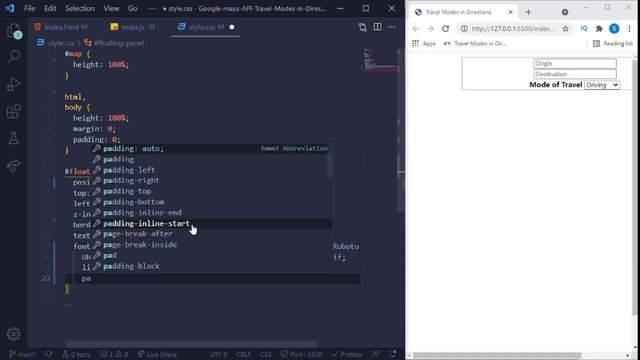The image size is (640, 360).
Task: Open the File menu
Action: (x=29, y=8)
